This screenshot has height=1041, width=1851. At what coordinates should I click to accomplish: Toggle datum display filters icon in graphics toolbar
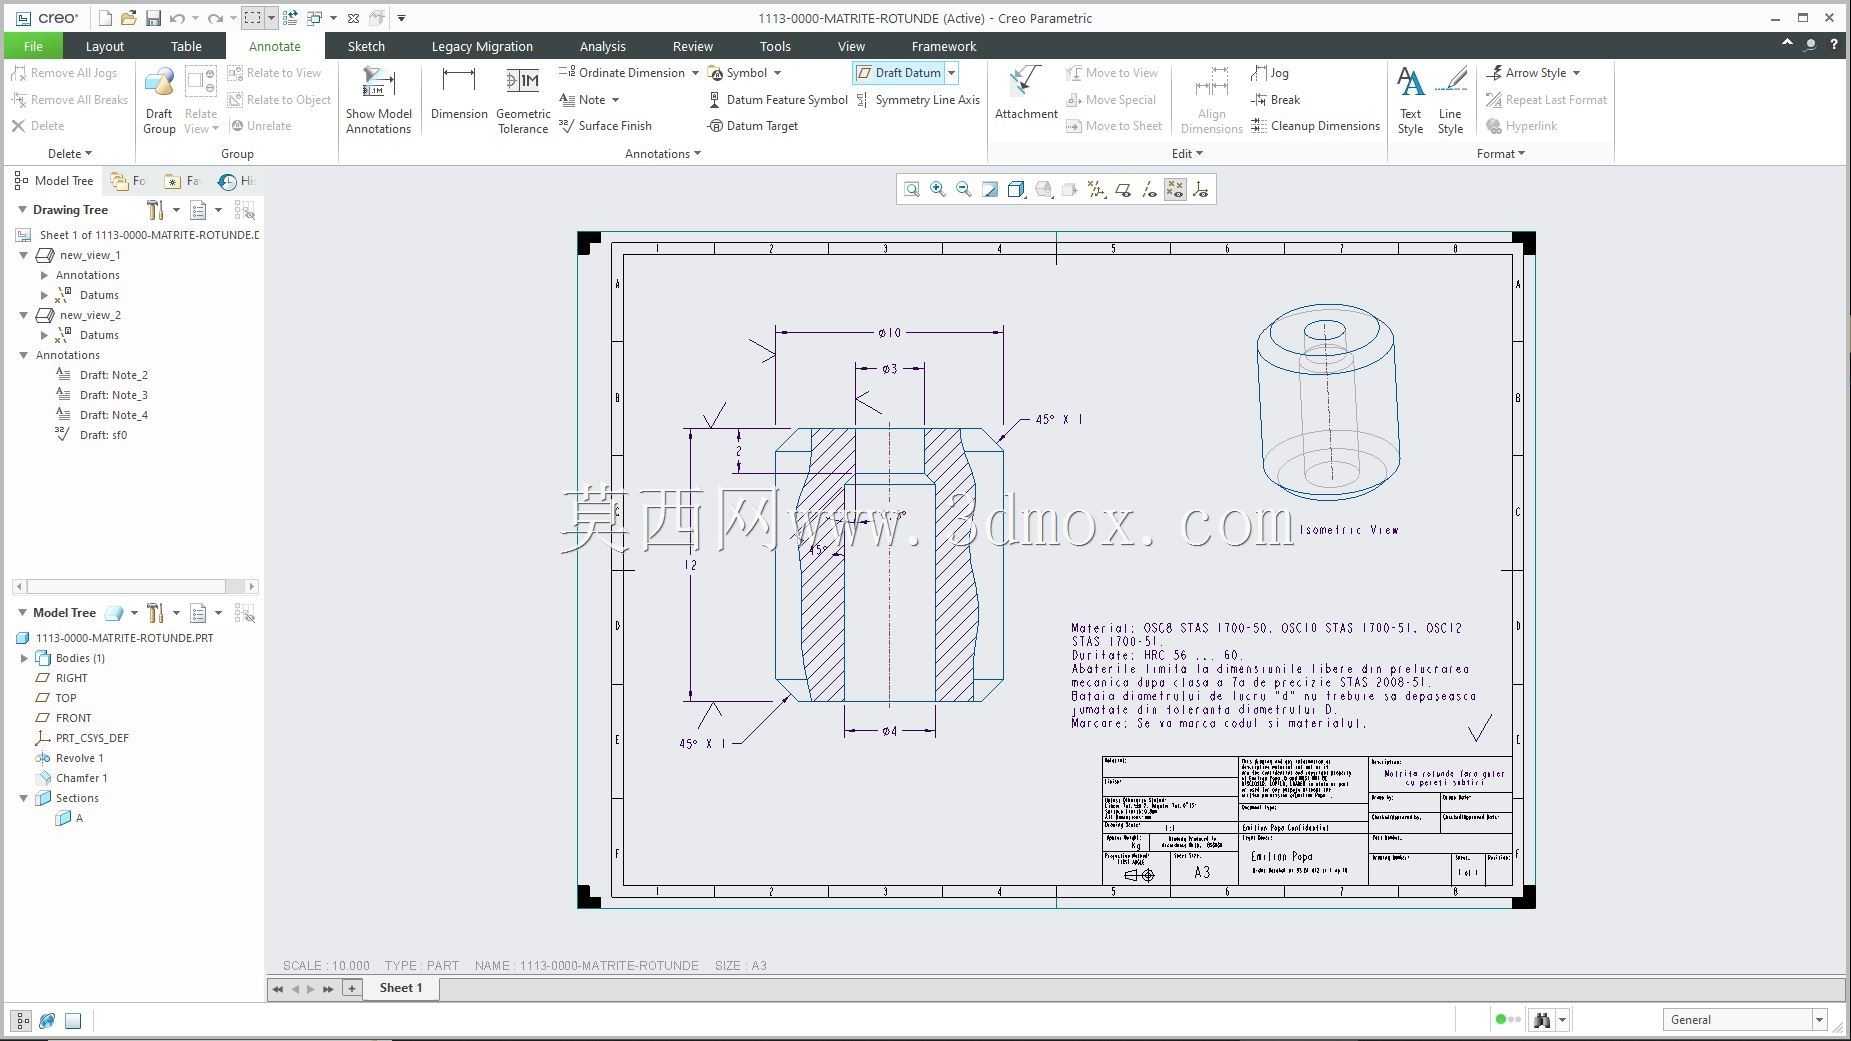(1097, 190)
